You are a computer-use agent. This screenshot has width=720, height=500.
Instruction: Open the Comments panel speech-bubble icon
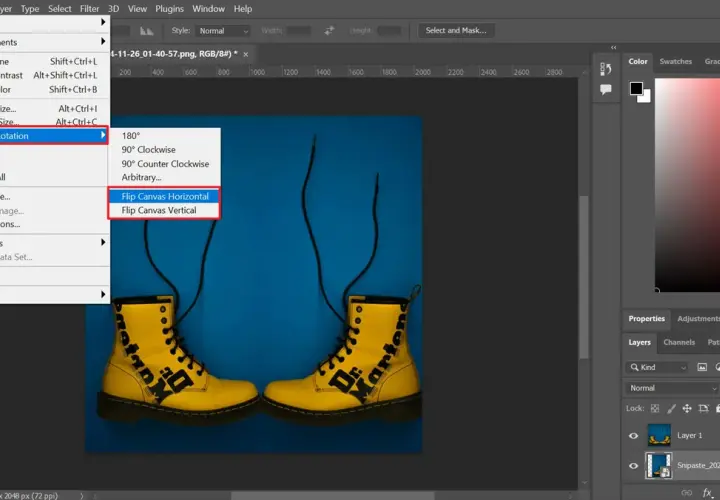pos(606,89)
